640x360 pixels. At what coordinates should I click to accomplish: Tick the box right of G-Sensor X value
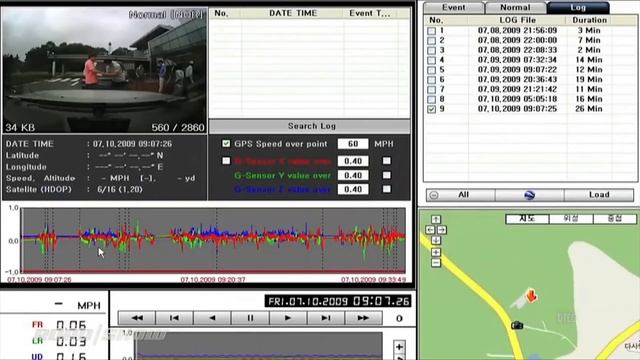point(387,161)
